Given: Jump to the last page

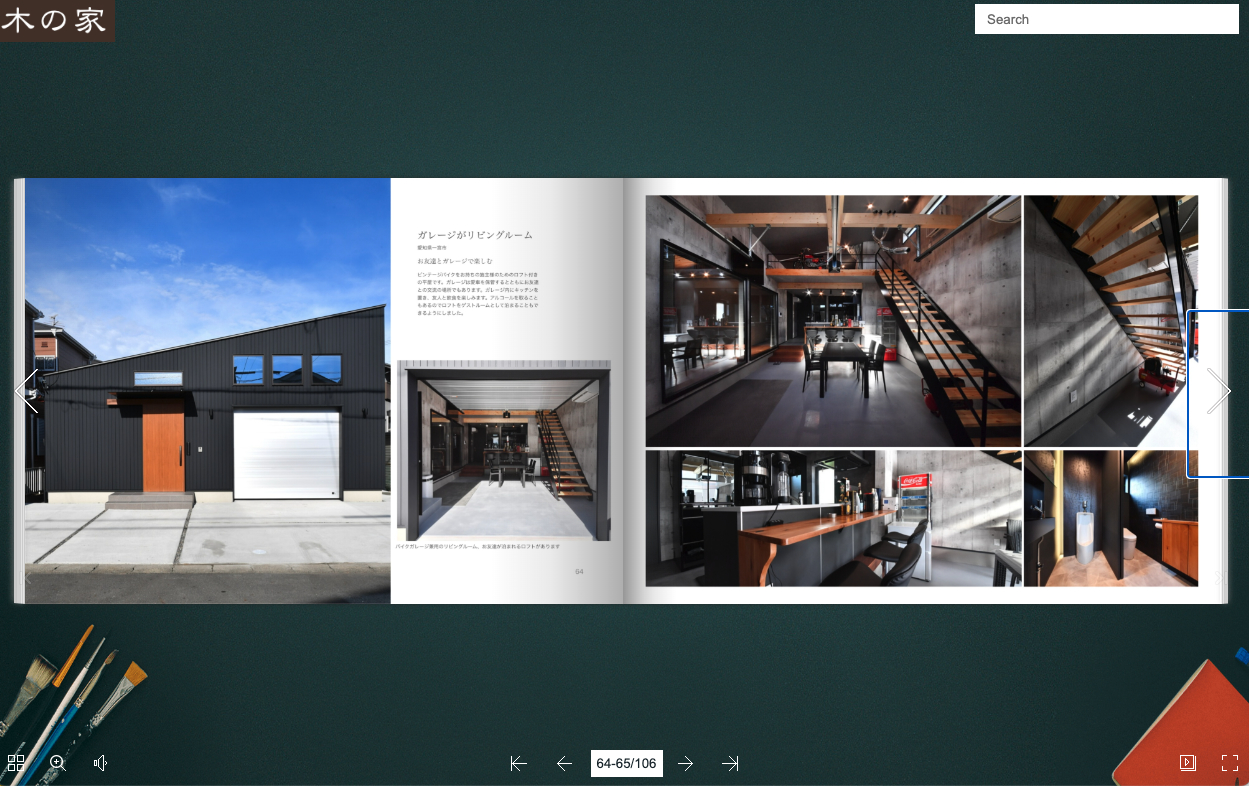Looking at the screenshot, I should pos(730,764).
